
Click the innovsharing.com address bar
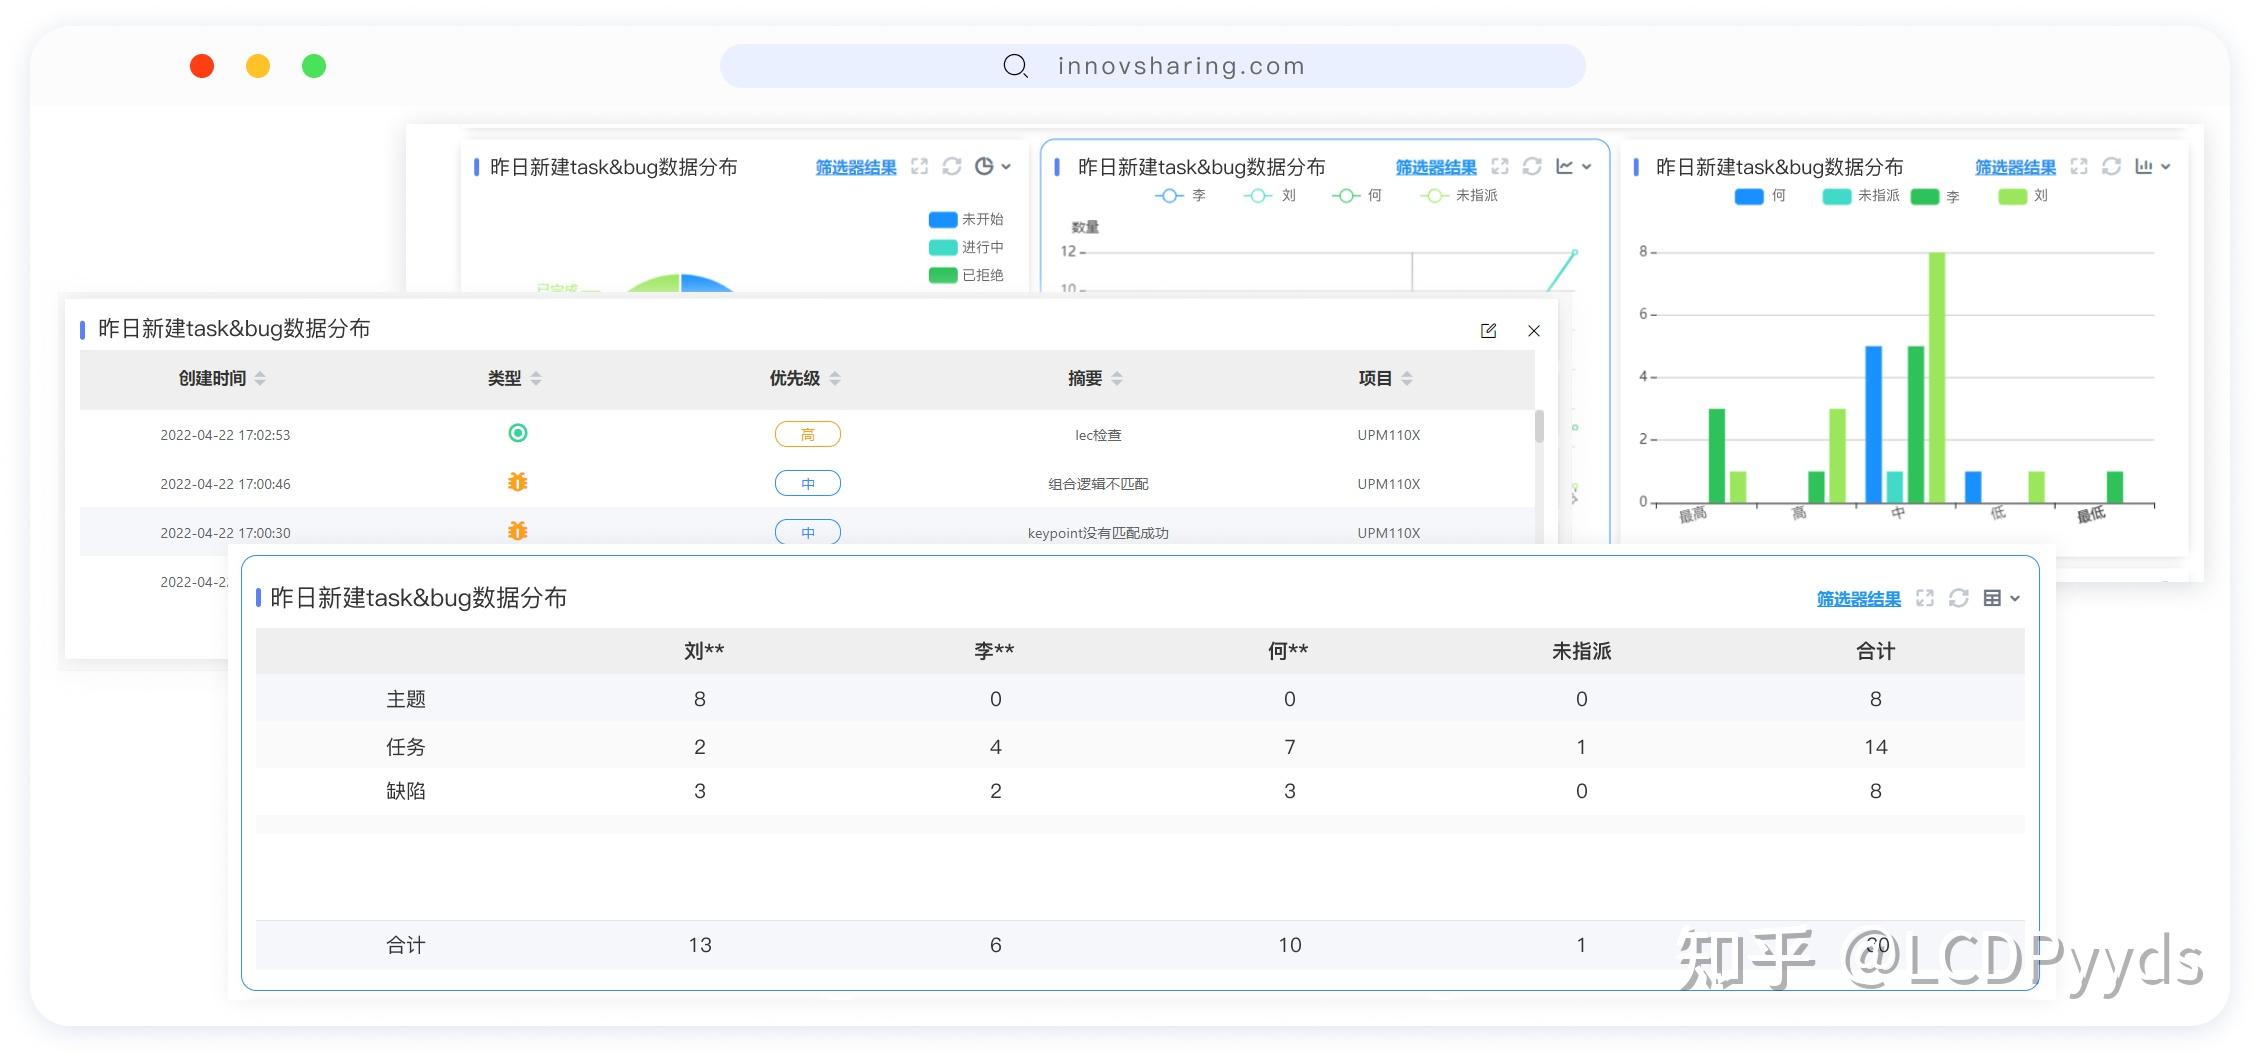pyautogui.click(x=1180, y=66)
